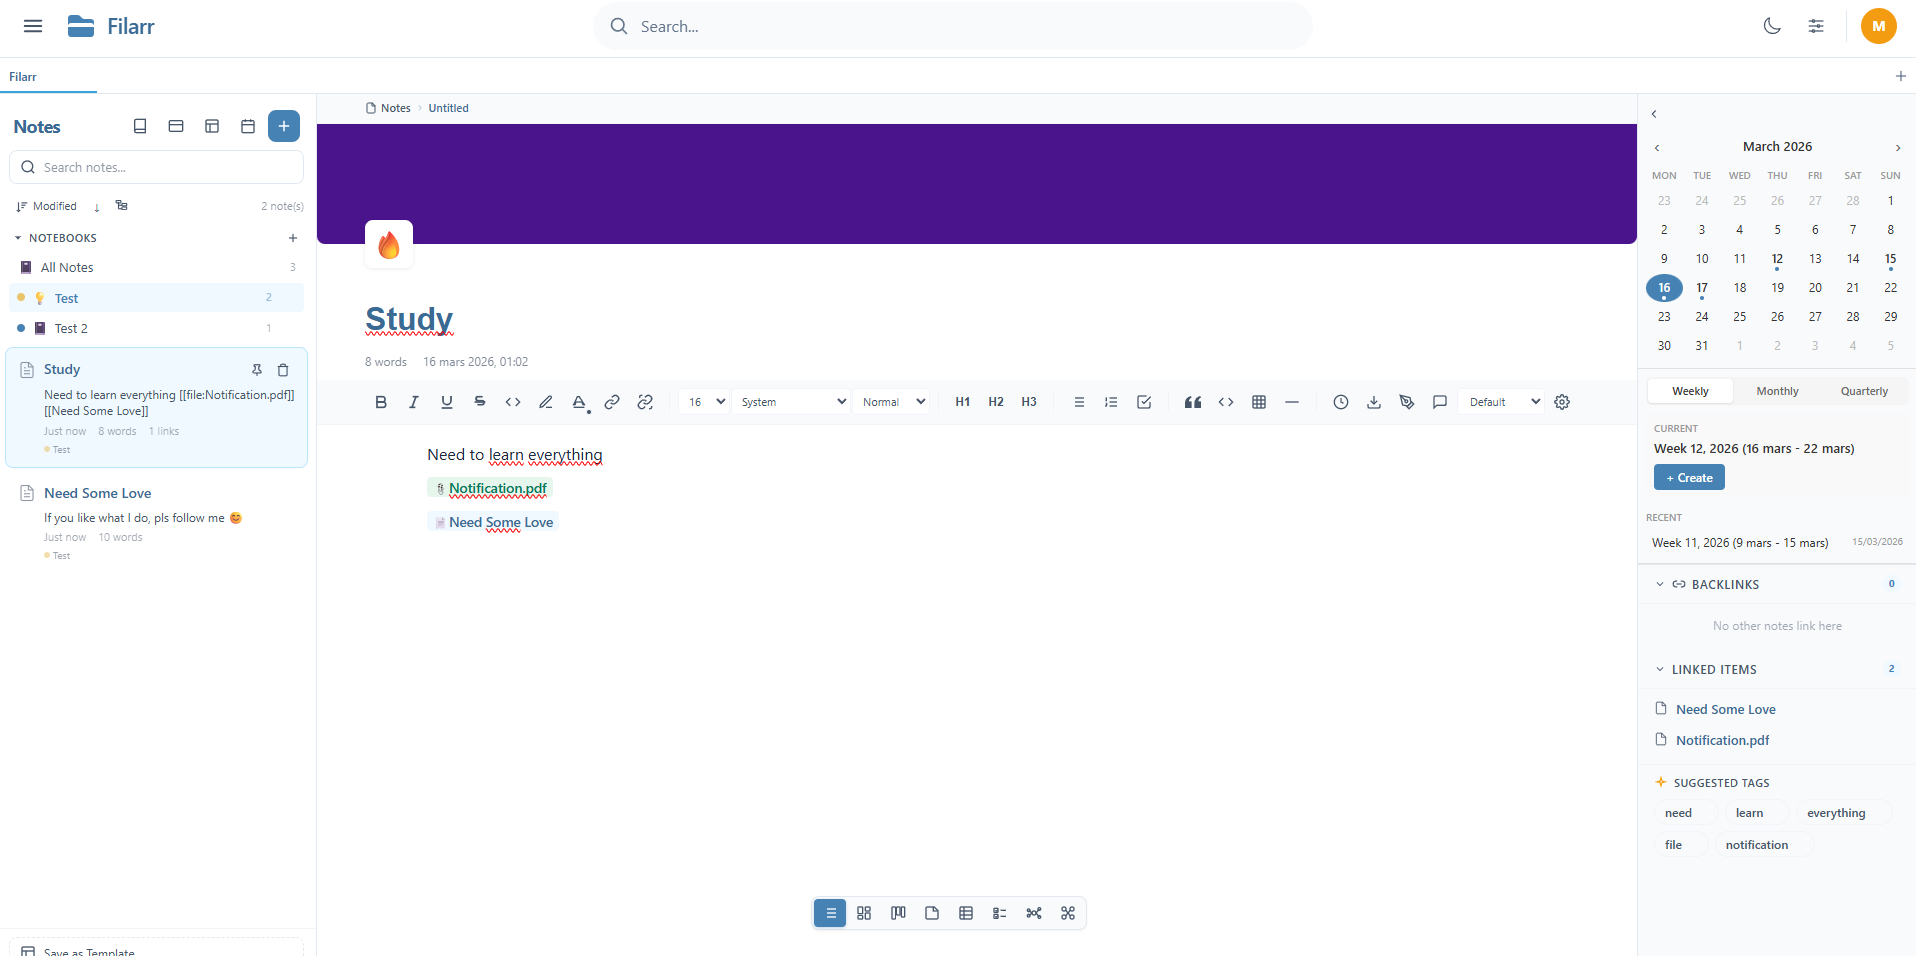
Task: Select the font color swatch
Action: (579, 402)
